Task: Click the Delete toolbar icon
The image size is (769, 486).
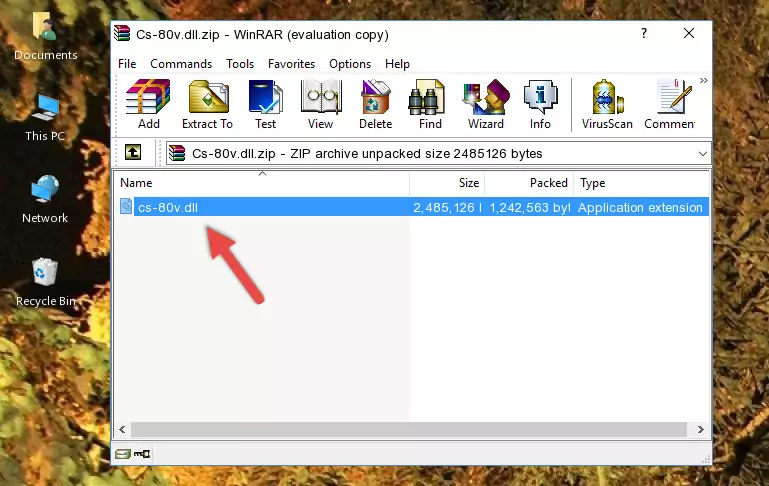Action: pos(376,104)
